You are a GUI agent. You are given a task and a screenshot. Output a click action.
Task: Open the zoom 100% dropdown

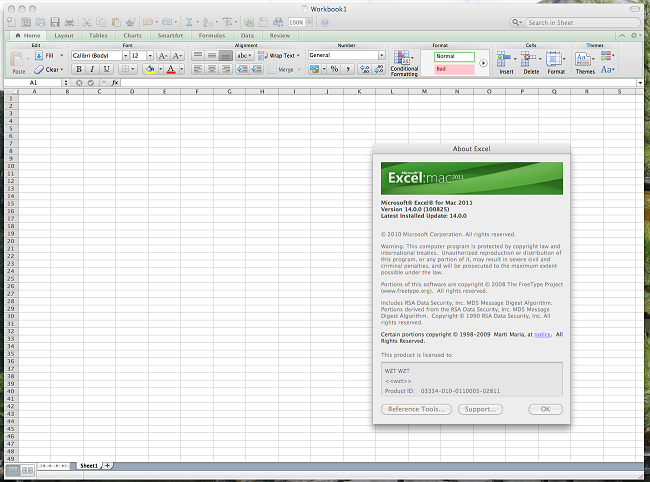coord(309,22)
